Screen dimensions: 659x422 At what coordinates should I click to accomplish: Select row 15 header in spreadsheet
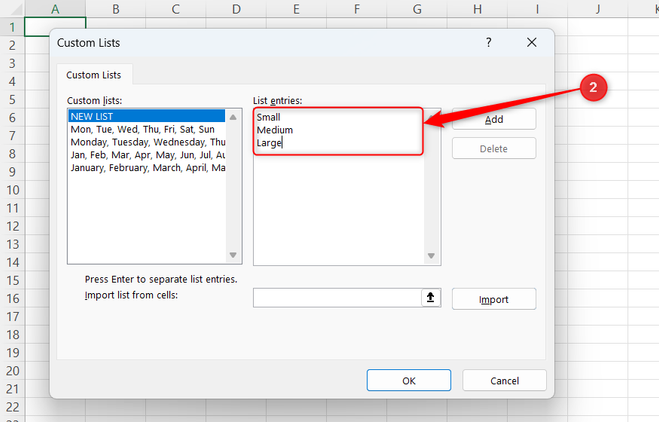tap(12, 280)
